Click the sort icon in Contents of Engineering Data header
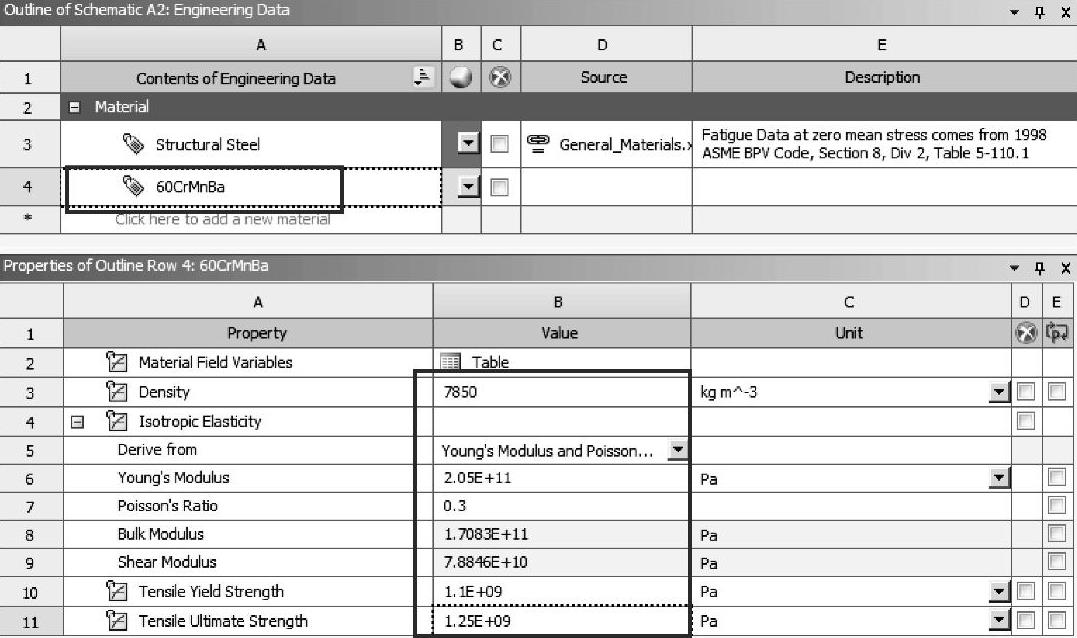 point(423,77)
